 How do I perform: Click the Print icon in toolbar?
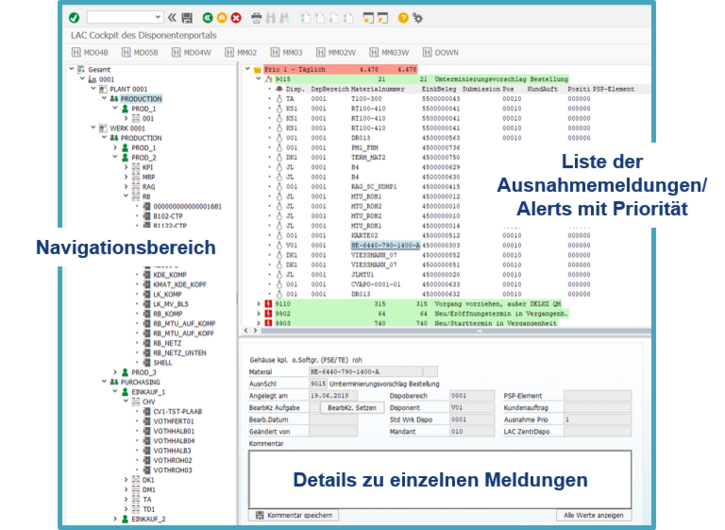pyautogui.click(x=256, y=17)
